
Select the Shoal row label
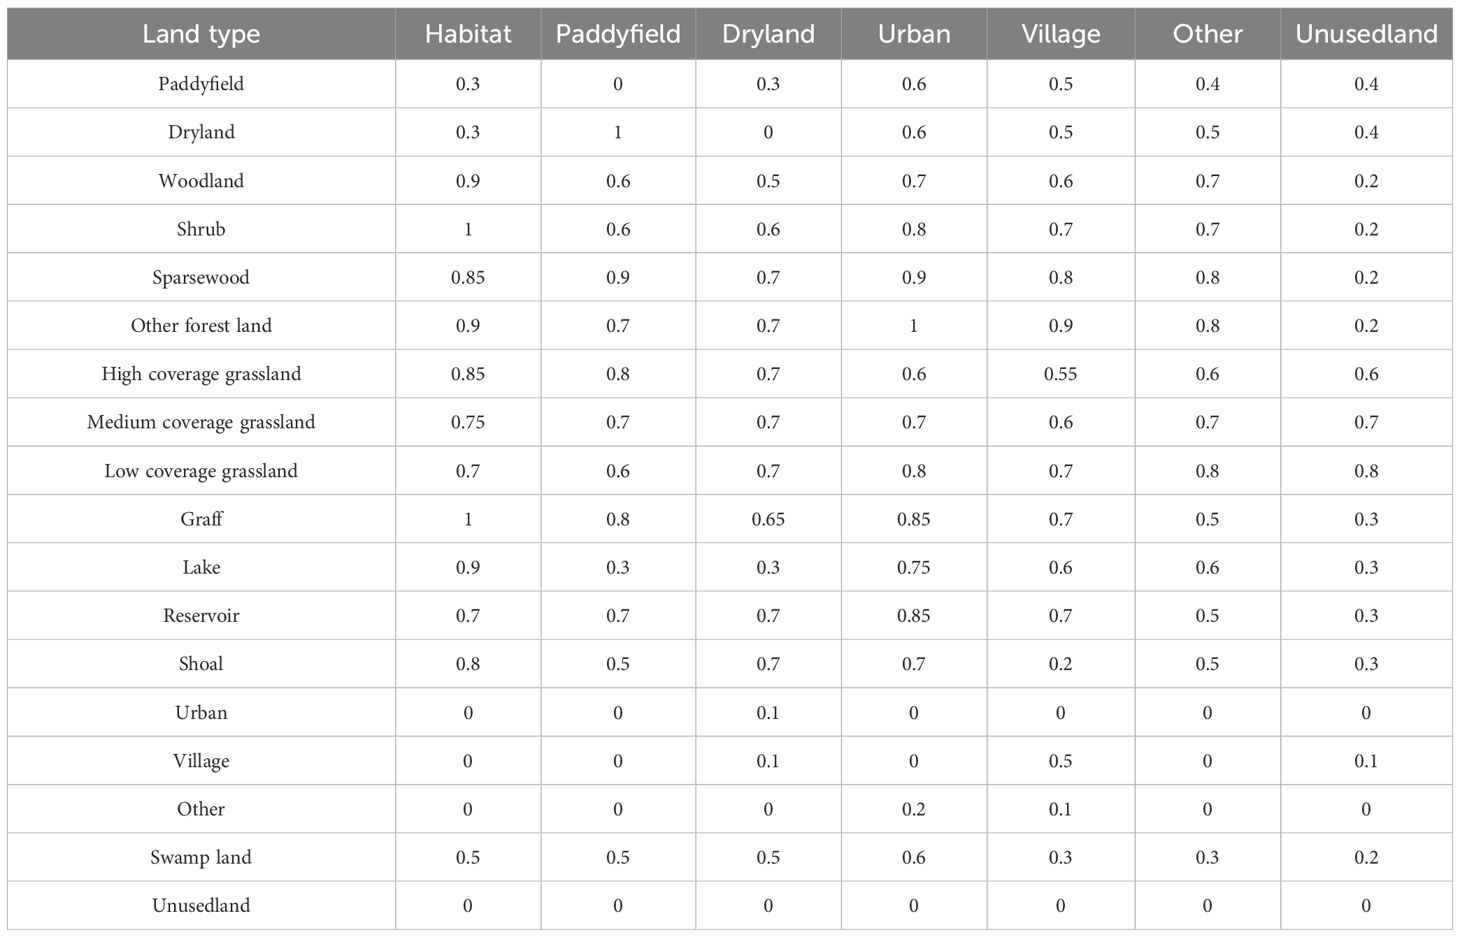tap(201, 664)
